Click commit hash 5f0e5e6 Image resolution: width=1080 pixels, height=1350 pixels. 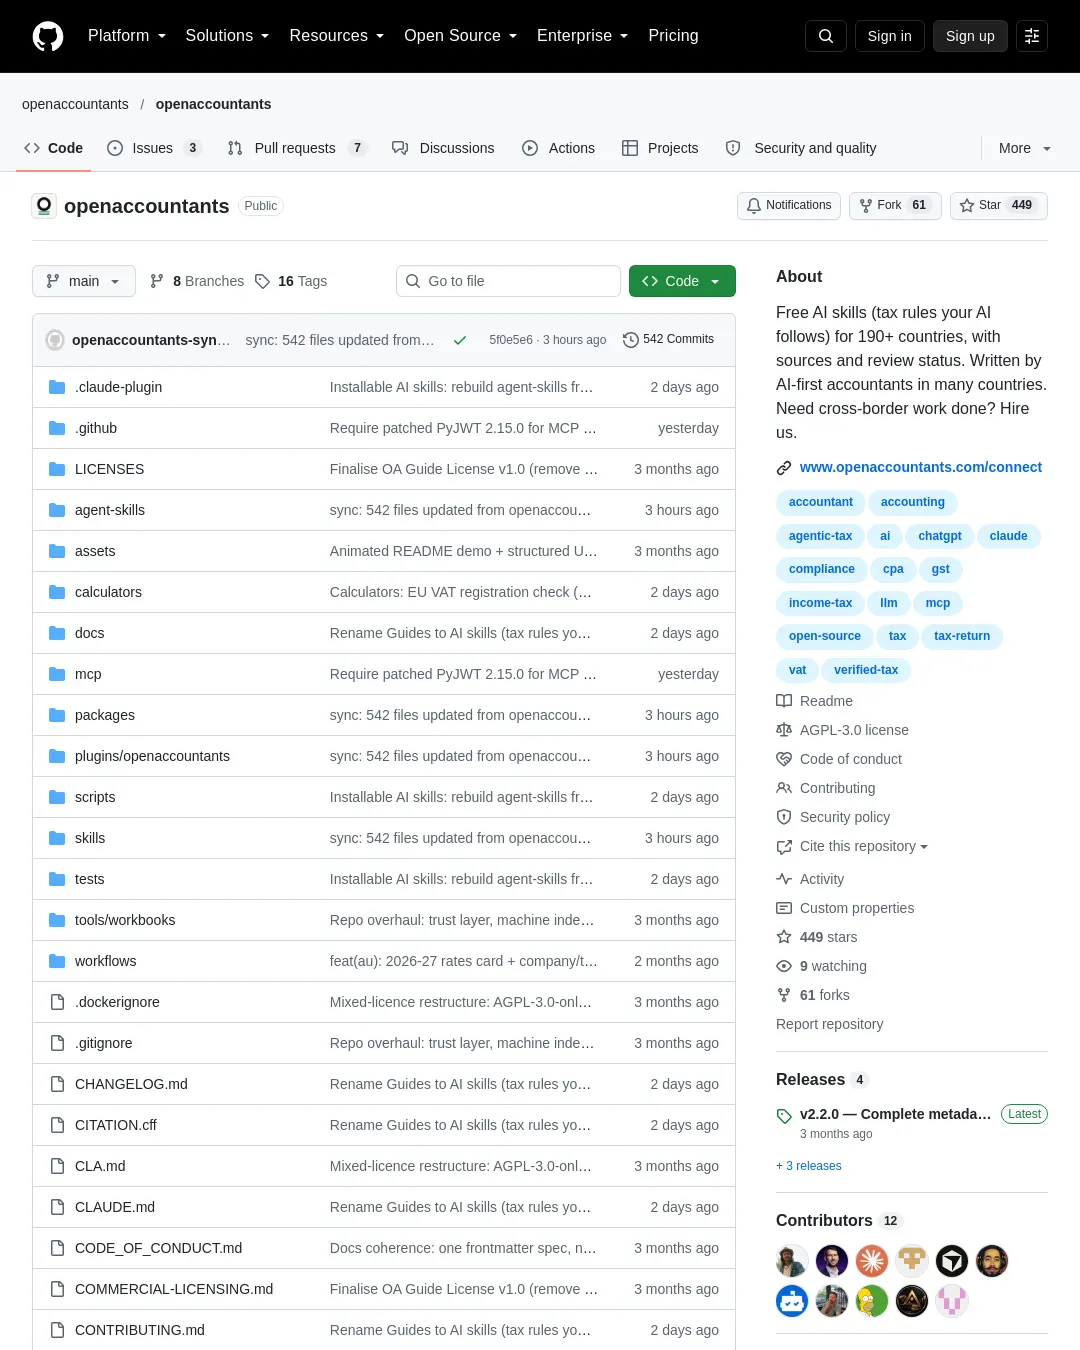pyautogui.click(x=511, y=340)
